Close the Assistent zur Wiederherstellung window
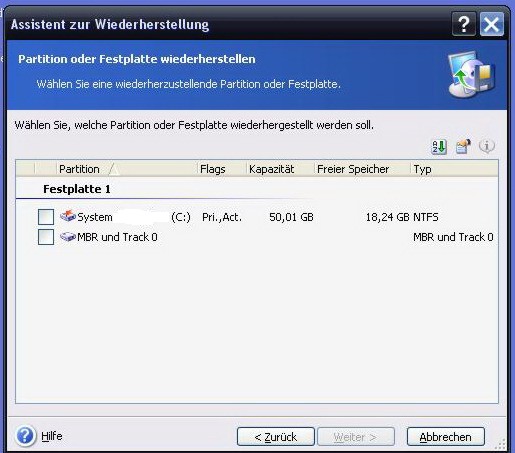 tap(492, 24)
